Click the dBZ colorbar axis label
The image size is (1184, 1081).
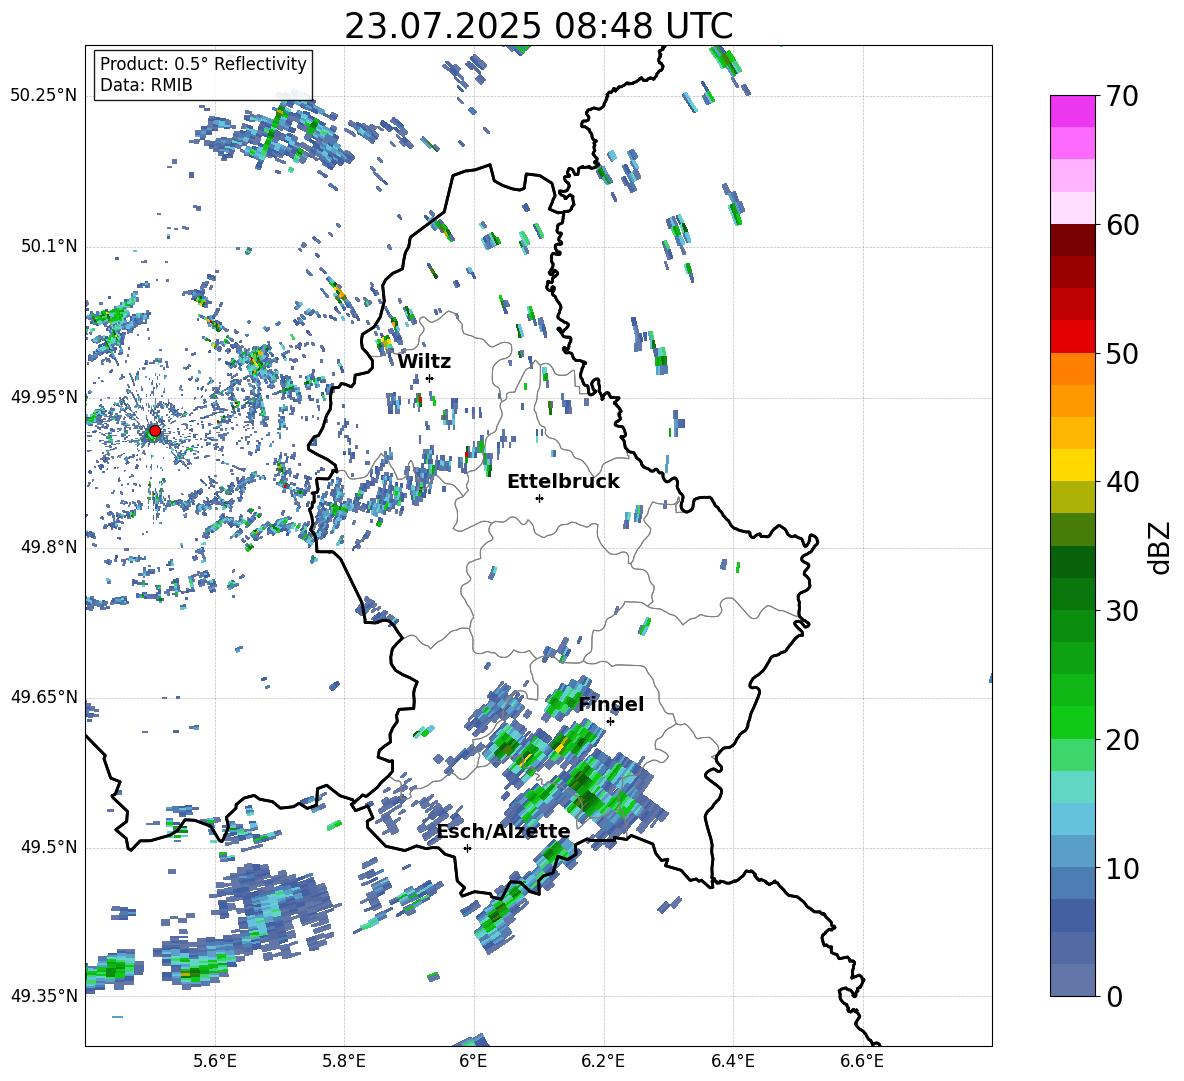click(1161, 547)
